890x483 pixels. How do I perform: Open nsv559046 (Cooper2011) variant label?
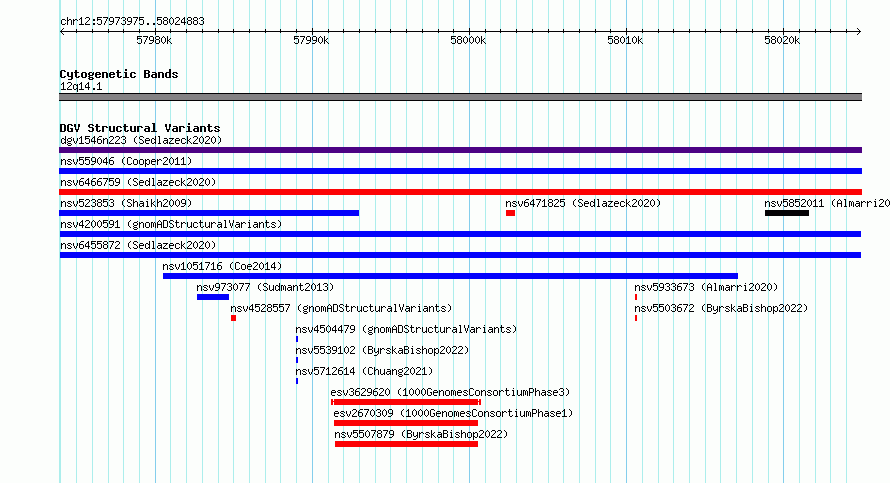tap(126, 161)
